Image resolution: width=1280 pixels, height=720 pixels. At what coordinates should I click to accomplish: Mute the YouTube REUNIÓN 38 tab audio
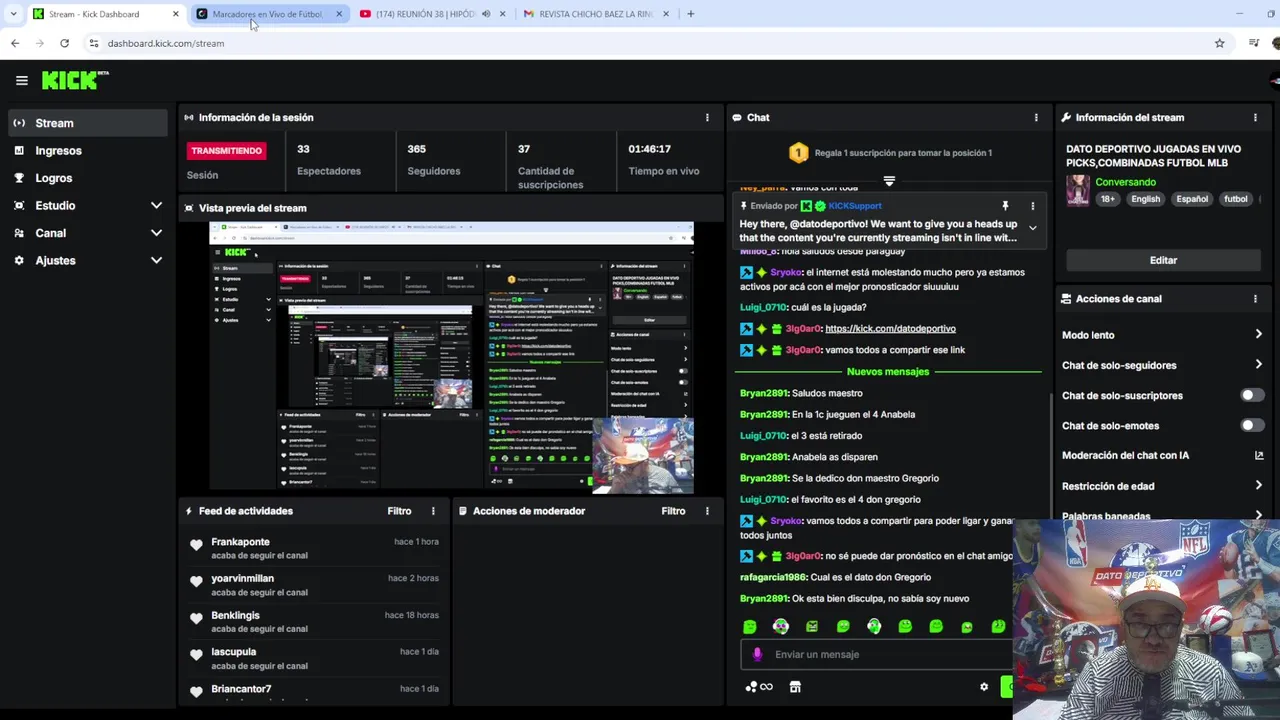click(x=486, y=14)
